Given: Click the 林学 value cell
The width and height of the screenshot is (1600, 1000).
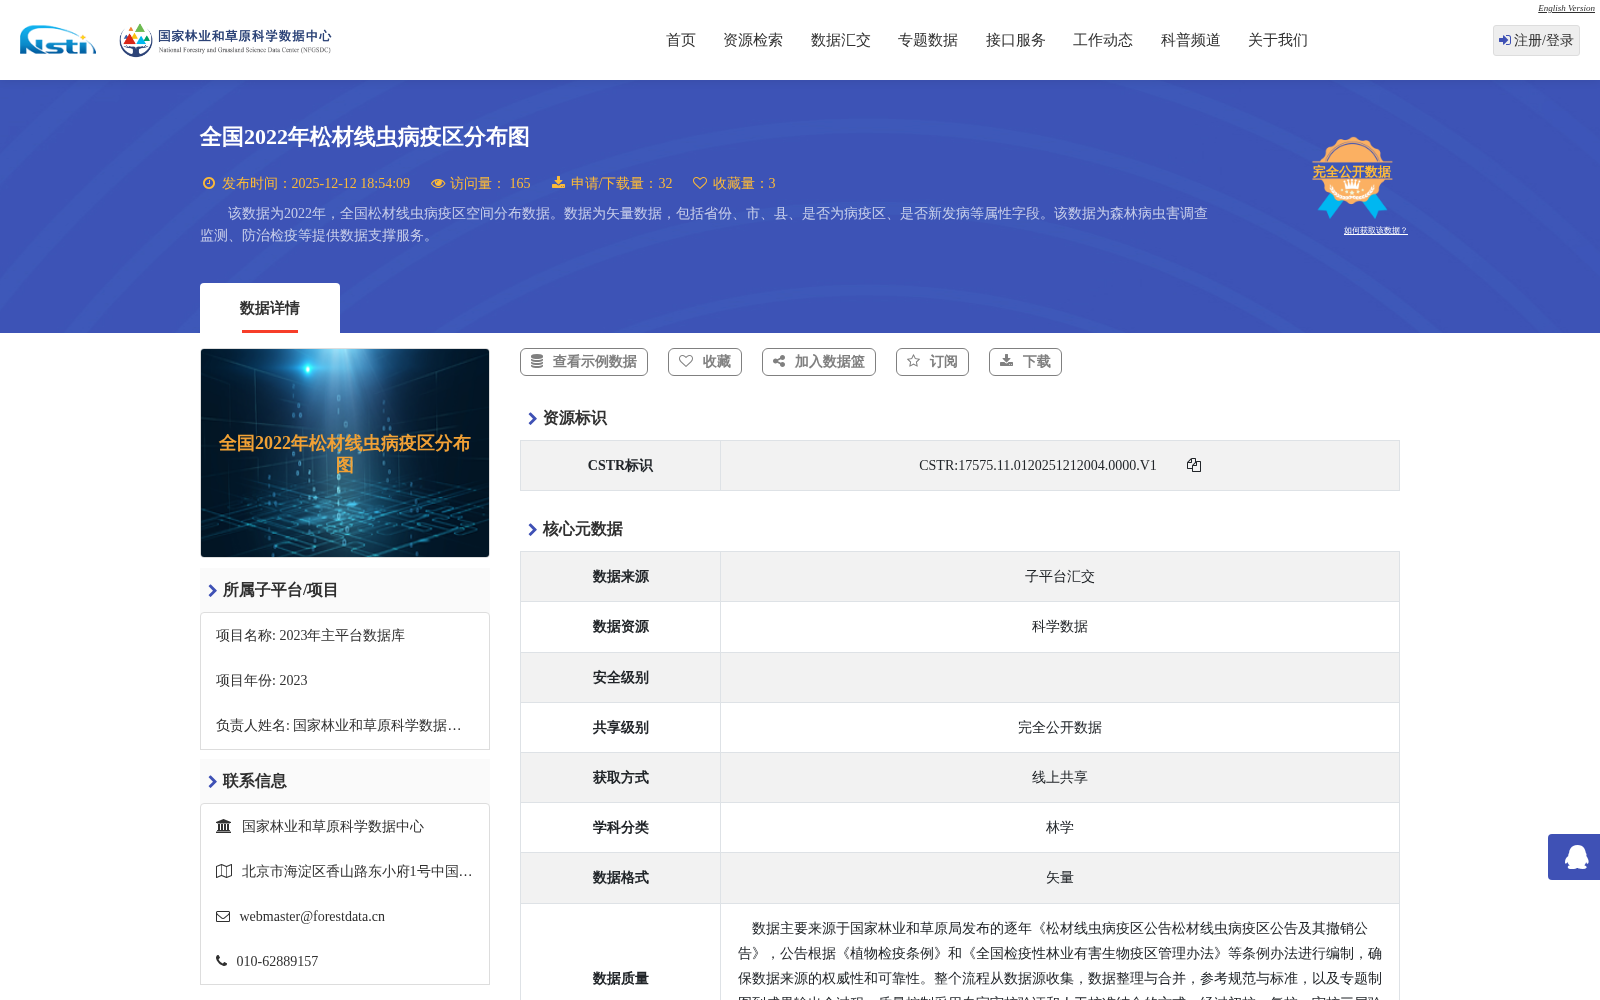Looking at the screenshot, I should [x=1060, y=827].
